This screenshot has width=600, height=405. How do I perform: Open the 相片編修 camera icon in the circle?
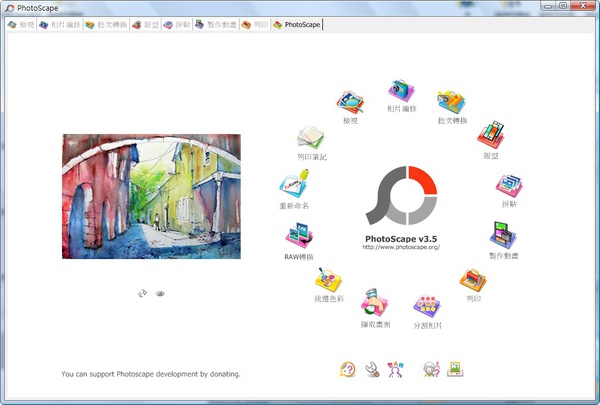pos(401,91)
